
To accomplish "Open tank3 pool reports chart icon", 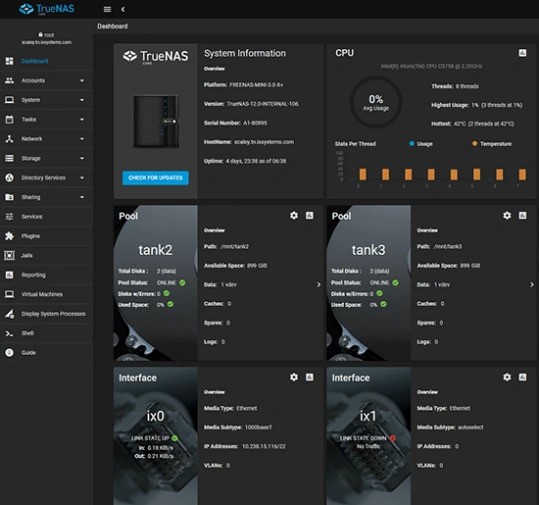I will (x=522, y=216).
